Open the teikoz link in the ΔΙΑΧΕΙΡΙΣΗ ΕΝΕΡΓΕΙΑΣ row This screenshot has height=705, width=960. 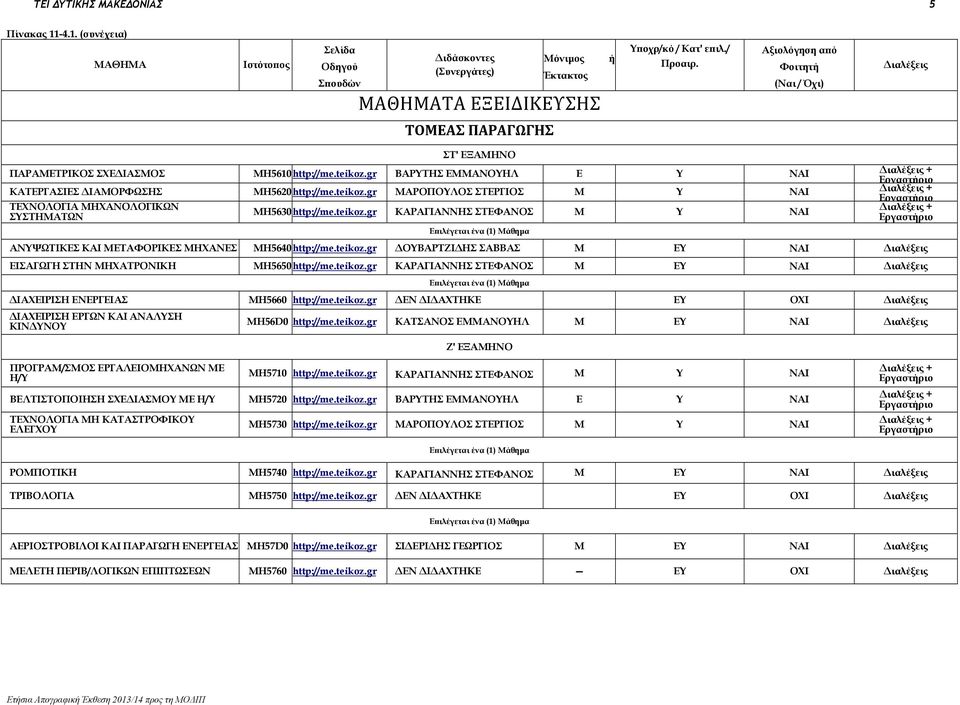334,300
